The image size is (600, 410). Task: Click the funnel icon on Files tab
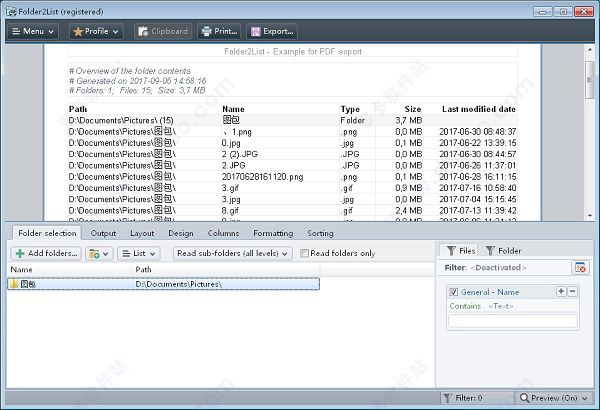pyautogui.click(x=451, y=251)
